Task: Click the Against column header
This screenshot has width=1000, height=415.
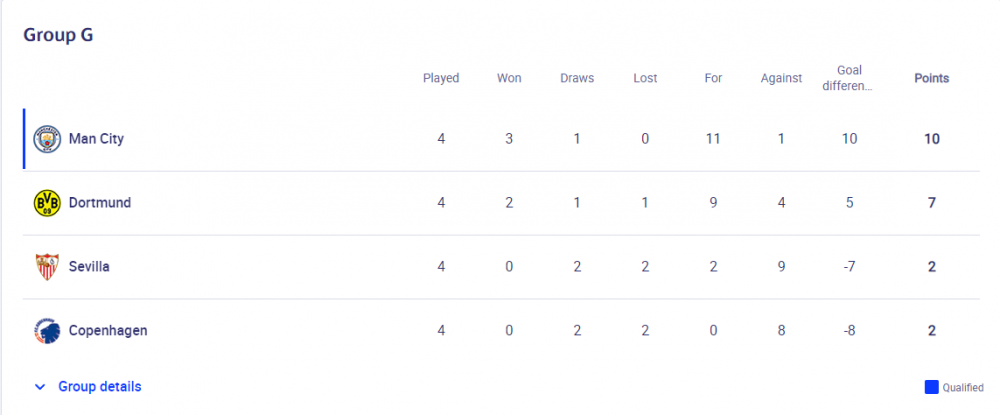Action: click(x=781, y=78)
